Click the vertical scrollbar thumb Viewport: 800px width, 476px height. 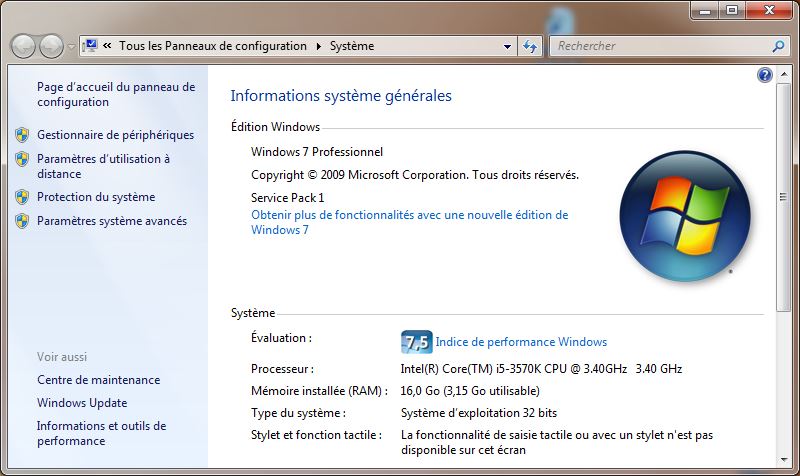coord(784,197)
